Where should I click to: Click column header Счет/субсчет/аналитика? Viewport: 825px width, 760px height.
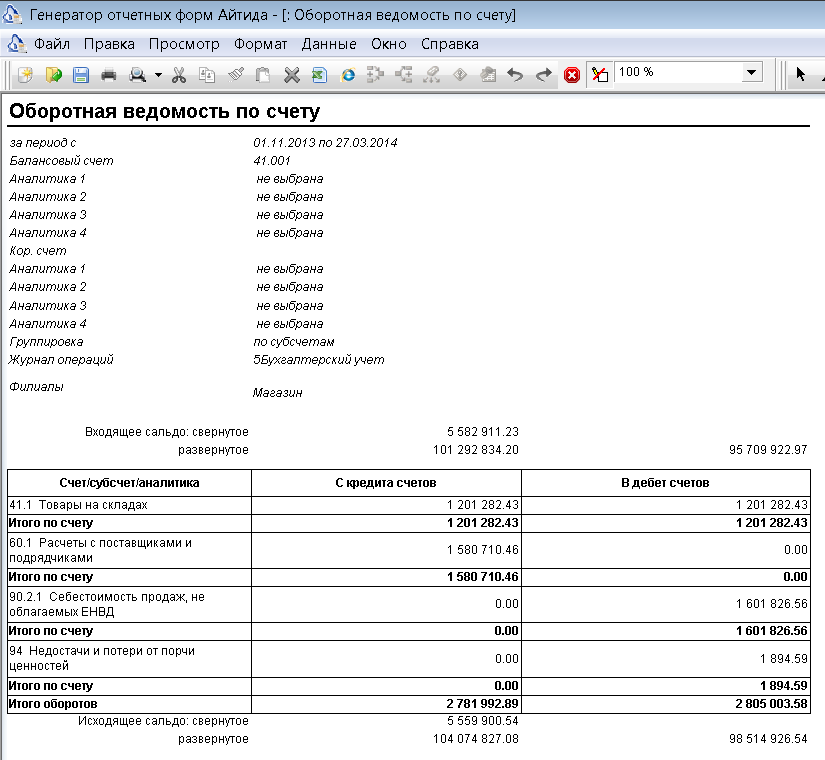pyautogui.click(x=129, y=483)
